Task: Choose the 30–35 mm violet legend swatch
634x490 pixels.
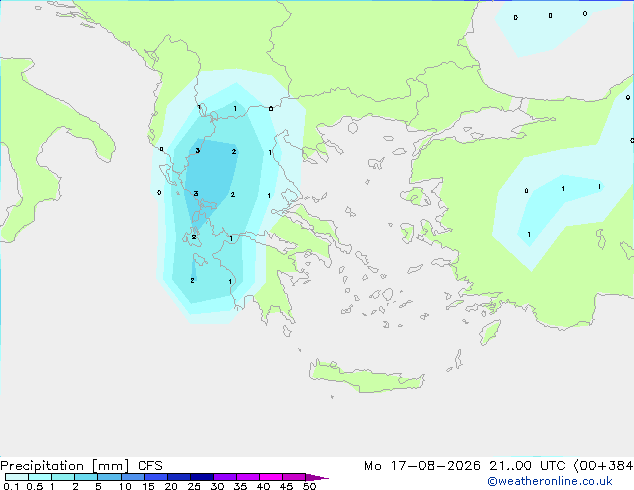Action: point(224,477)
